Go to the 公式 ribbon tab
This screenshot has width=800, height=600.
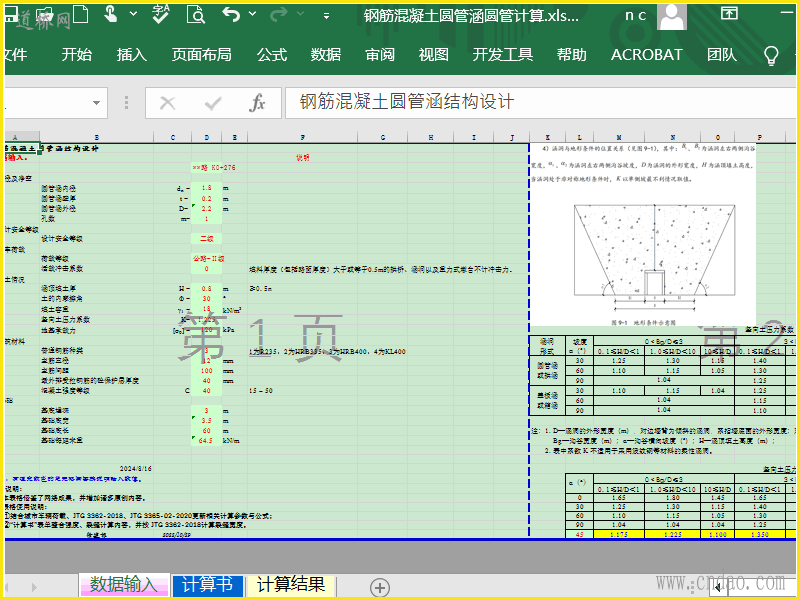point(272,55)
